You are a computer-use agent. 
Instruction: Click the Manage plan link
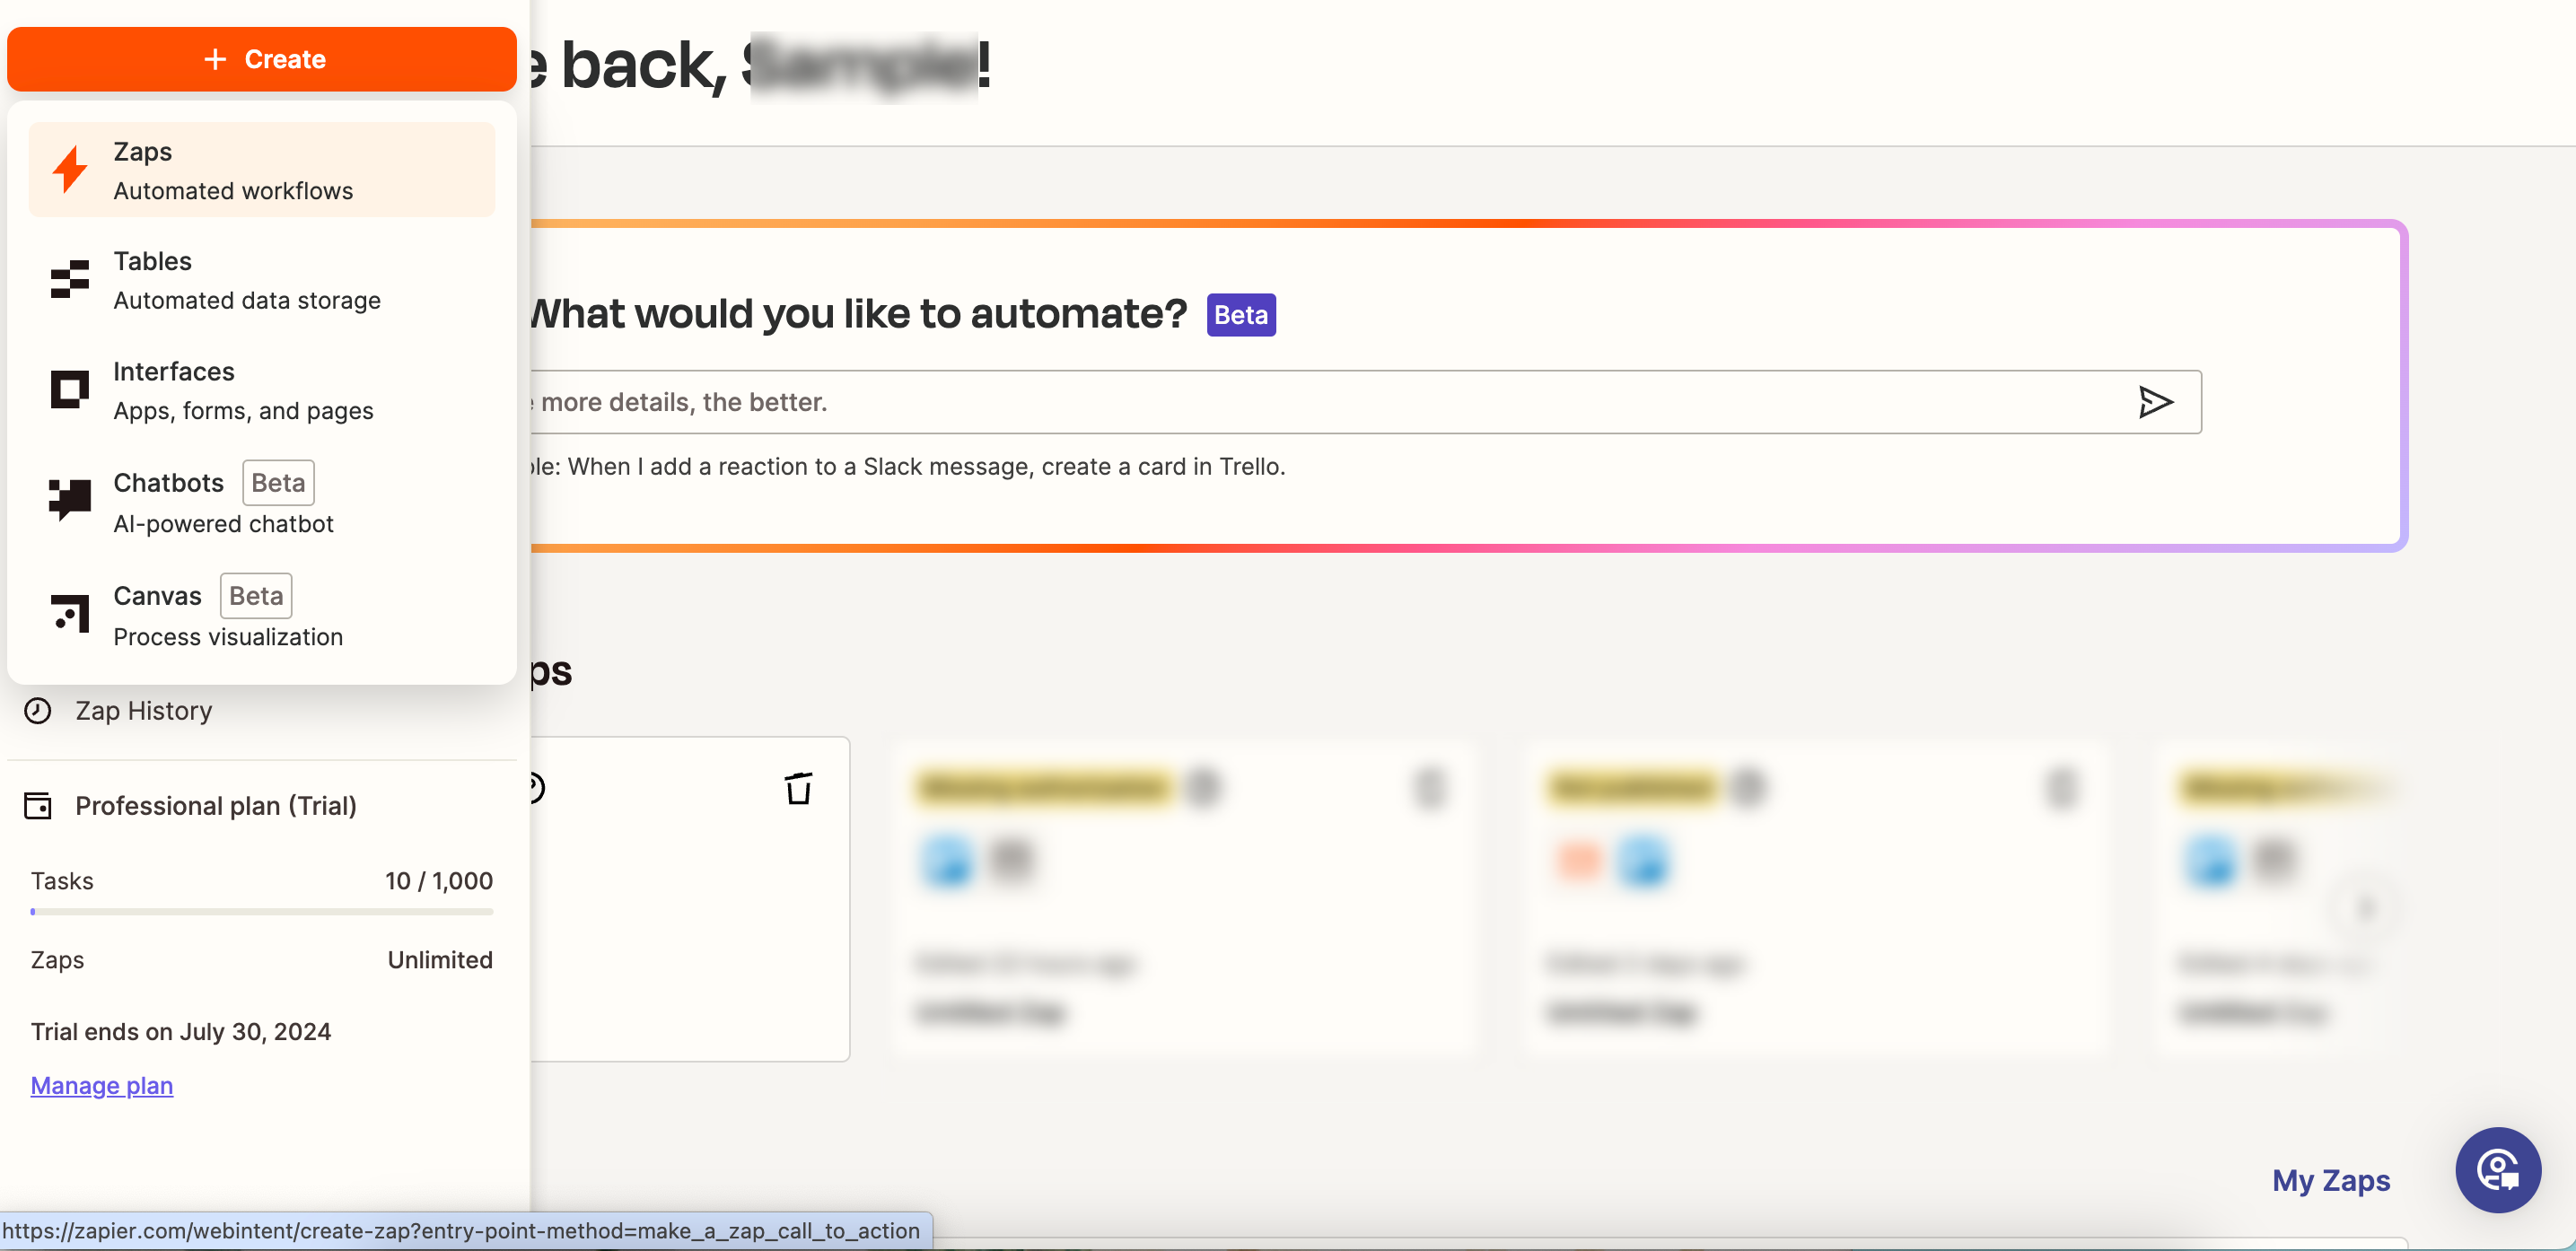101,1086
